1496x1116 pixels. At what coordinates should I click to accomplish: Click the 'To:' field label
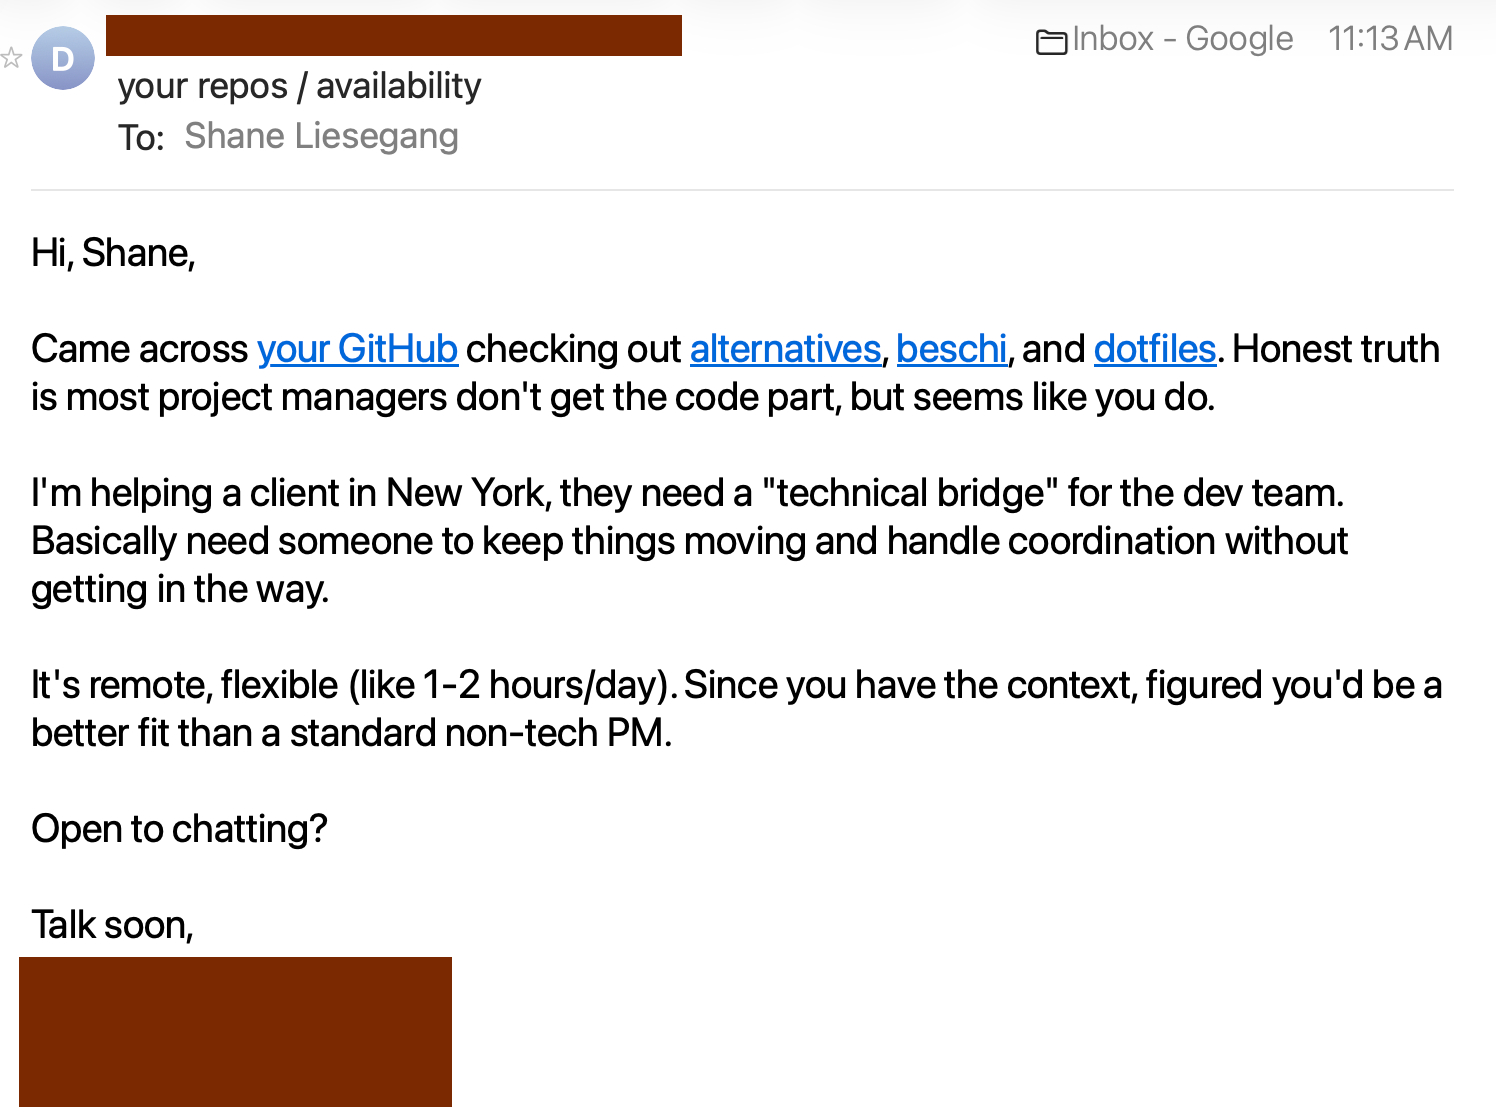click(x=141, y=137)
